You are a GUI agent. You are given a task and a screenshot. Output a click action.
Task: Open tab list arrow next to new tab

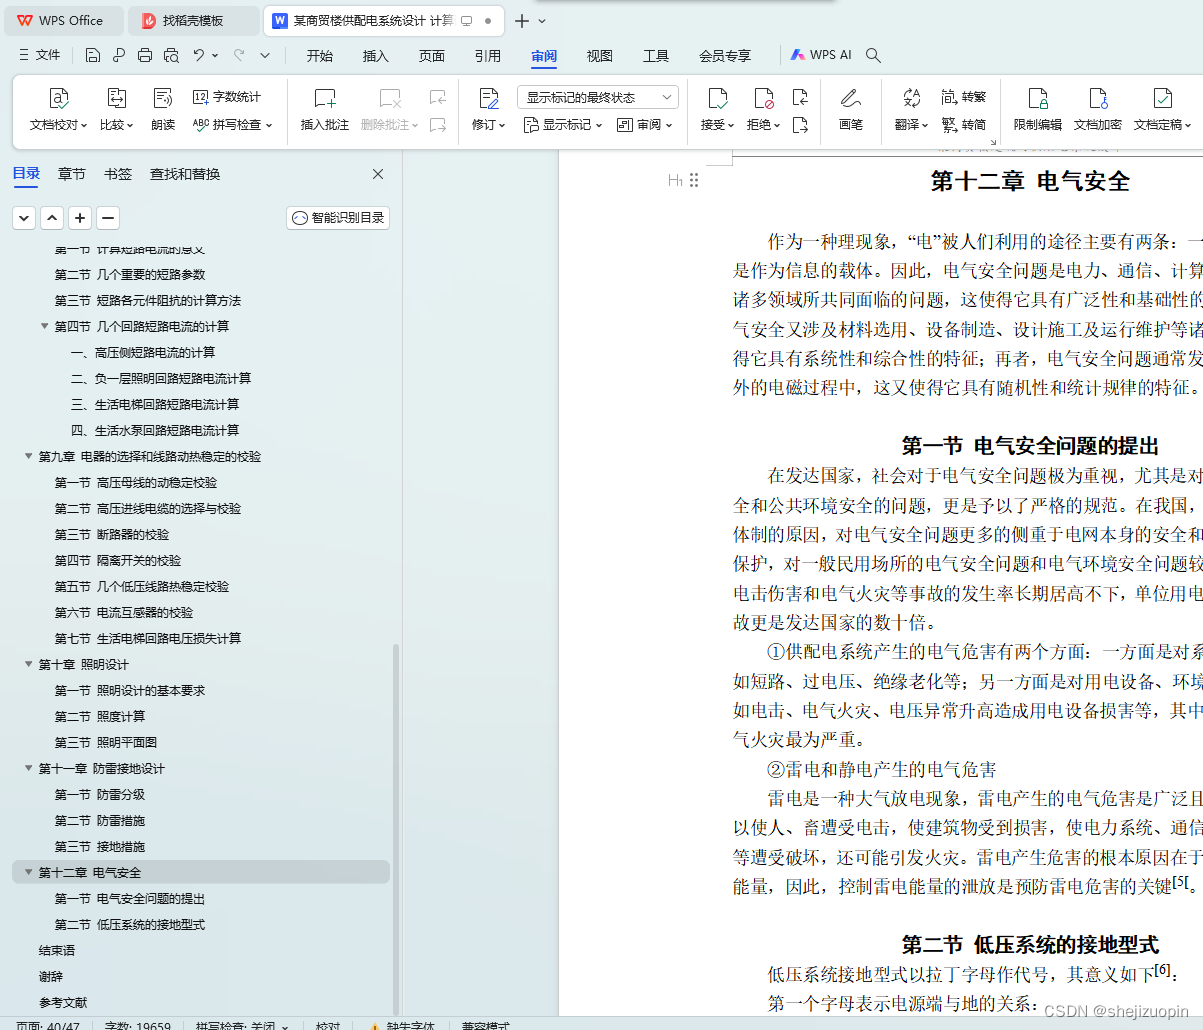pos(542,21)
